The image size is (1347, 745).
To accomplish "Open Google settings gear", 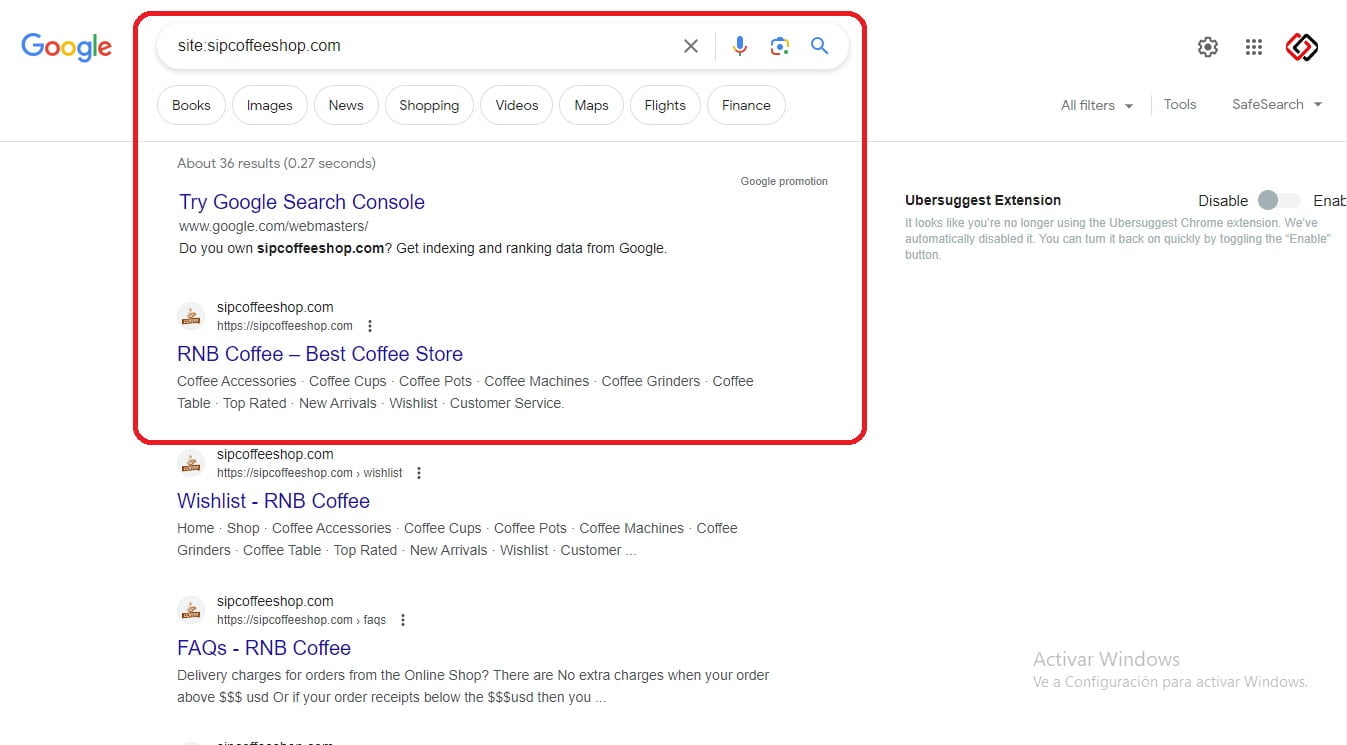I will click(x=1208, y=47).
